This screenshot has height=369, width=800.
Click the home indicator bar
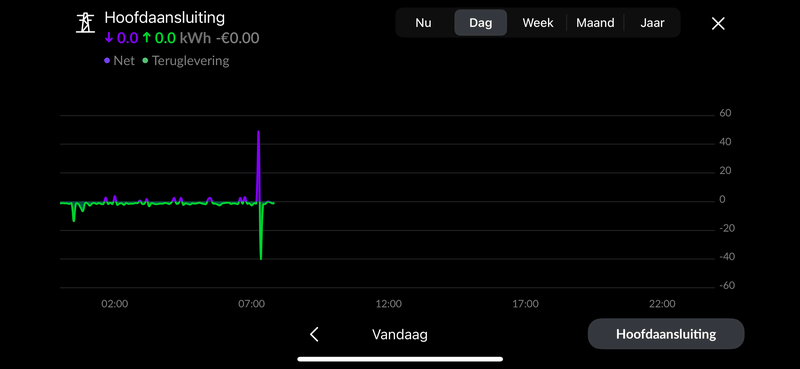point(400,359)
